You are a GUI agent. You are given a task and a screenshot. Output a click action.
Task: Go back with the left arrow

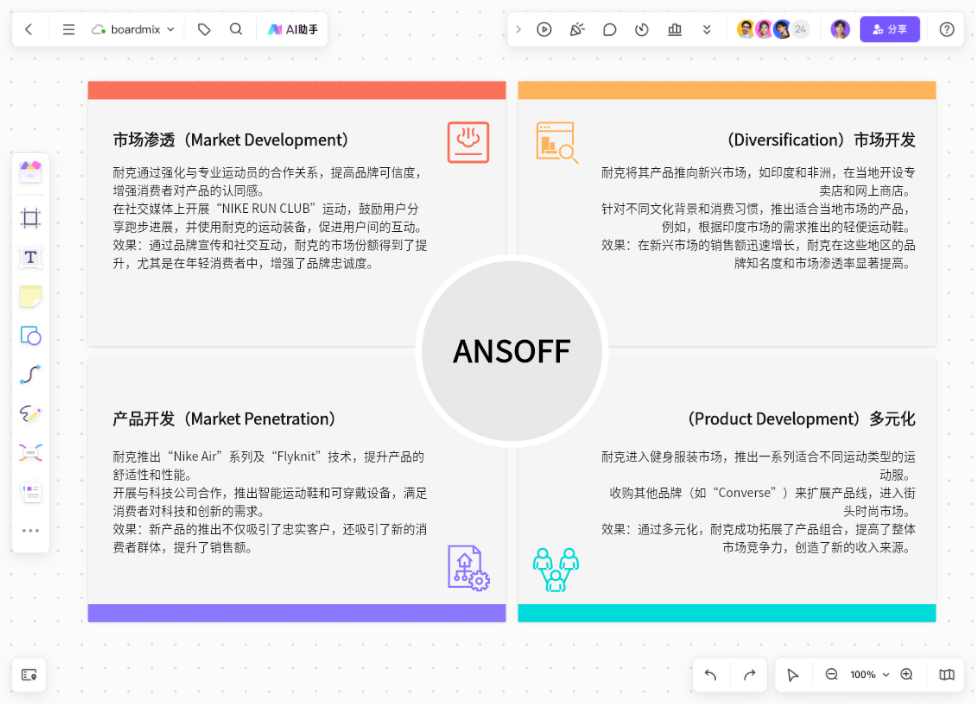click(29, 29)
